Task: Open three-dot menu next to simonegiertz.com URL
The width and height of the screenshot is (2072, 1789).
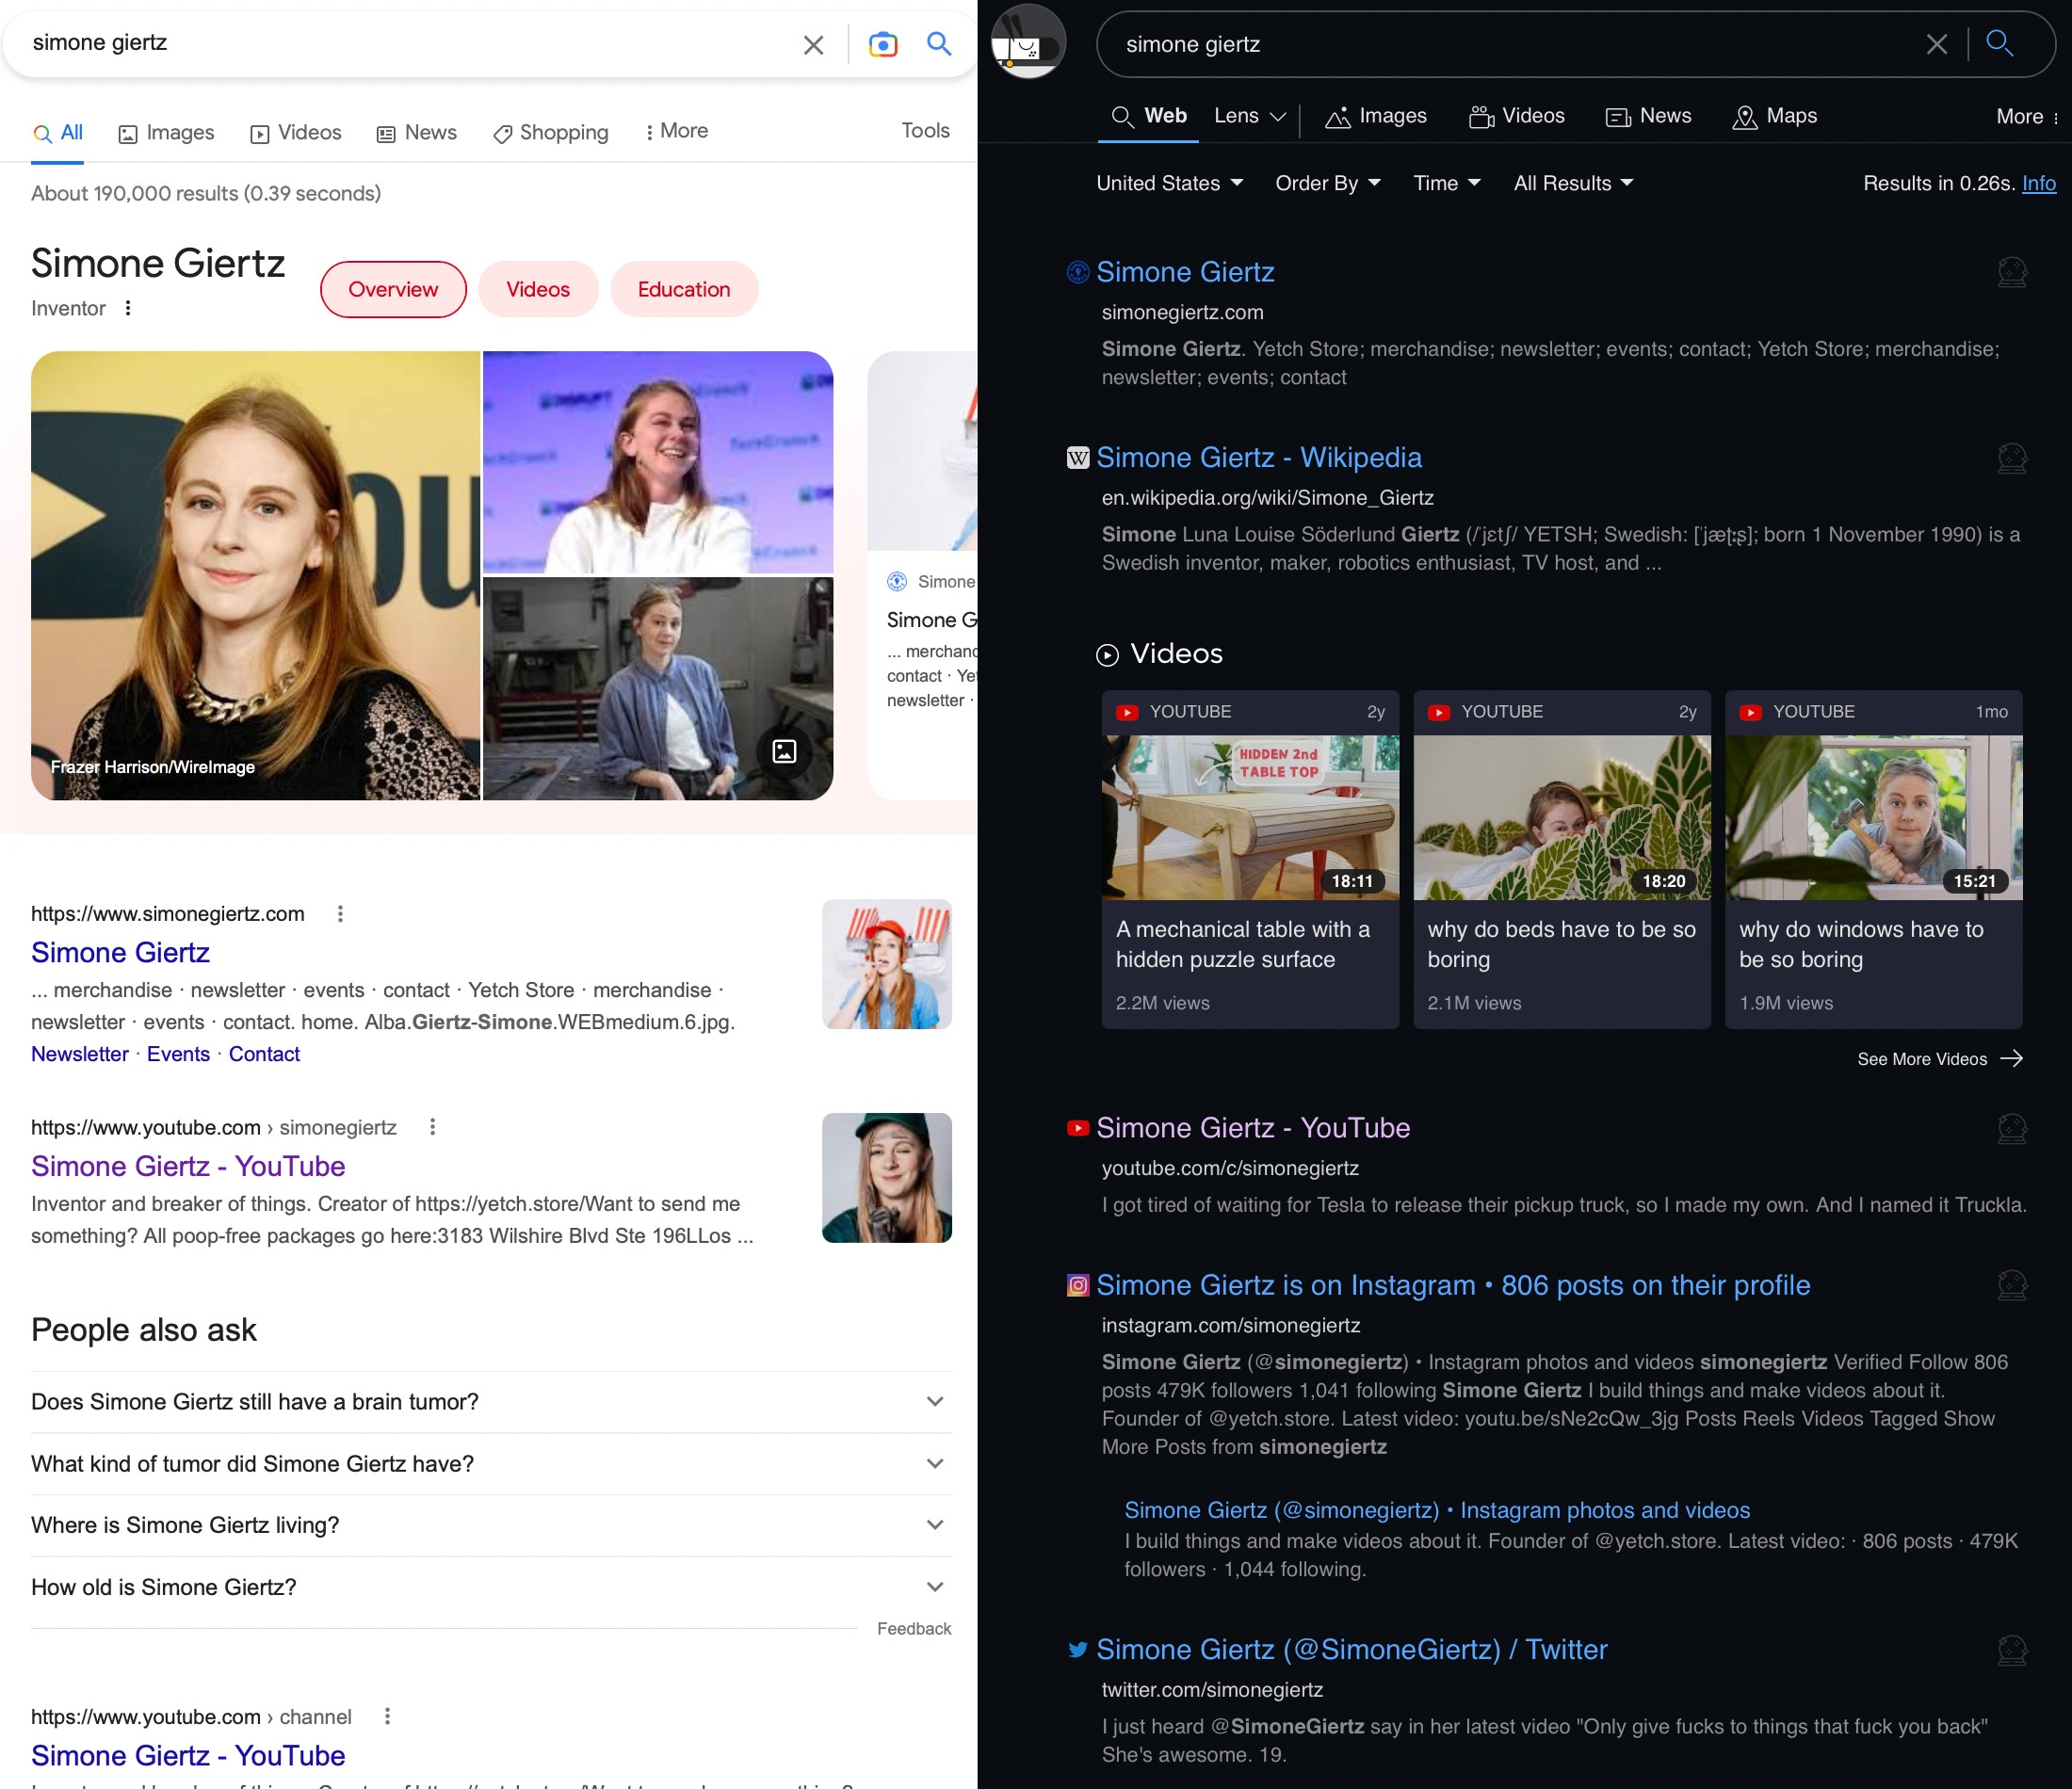Action: pyautogui.click(x=340, y=913)
